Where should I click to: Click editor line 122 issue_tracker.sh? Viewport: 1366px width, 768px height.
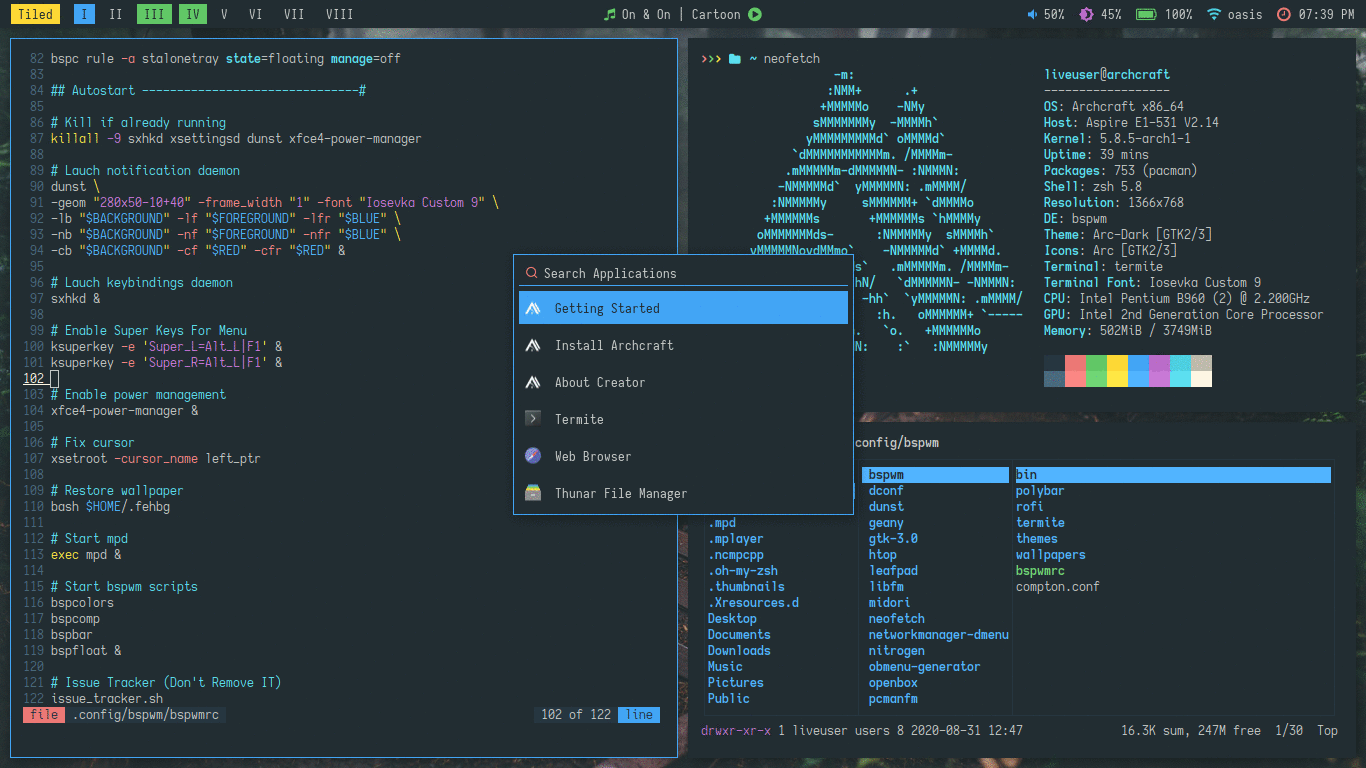107,699
